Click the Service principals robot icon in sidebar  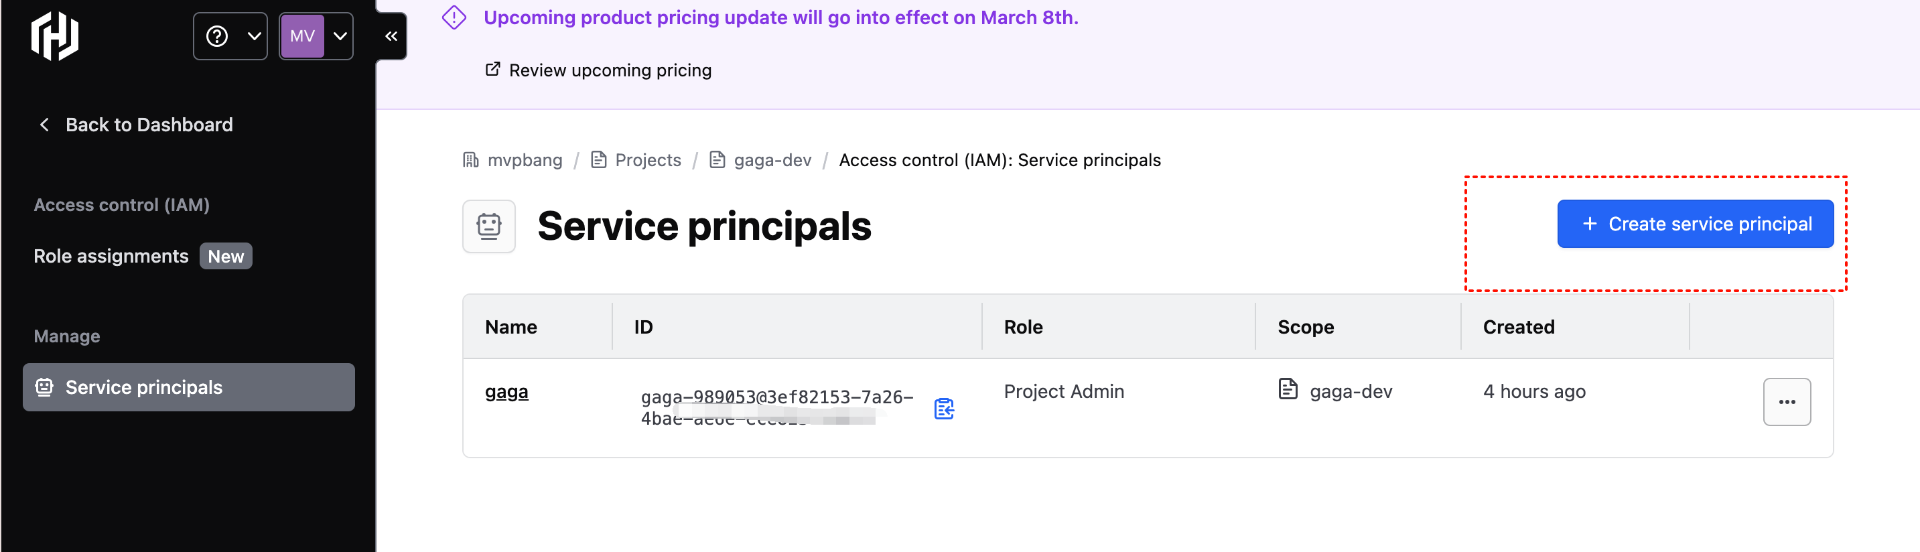tap(44, 387)
